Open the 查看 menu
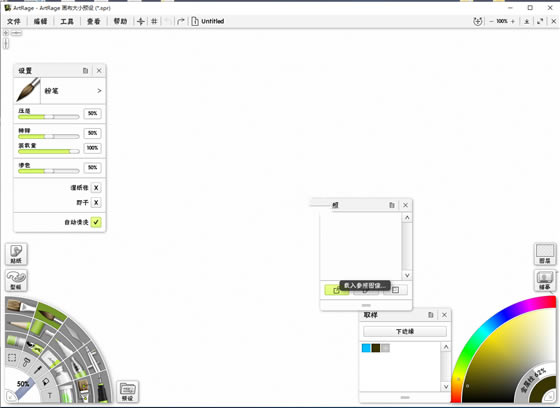This screenshot has width=560, height=408. click(94, 21)
